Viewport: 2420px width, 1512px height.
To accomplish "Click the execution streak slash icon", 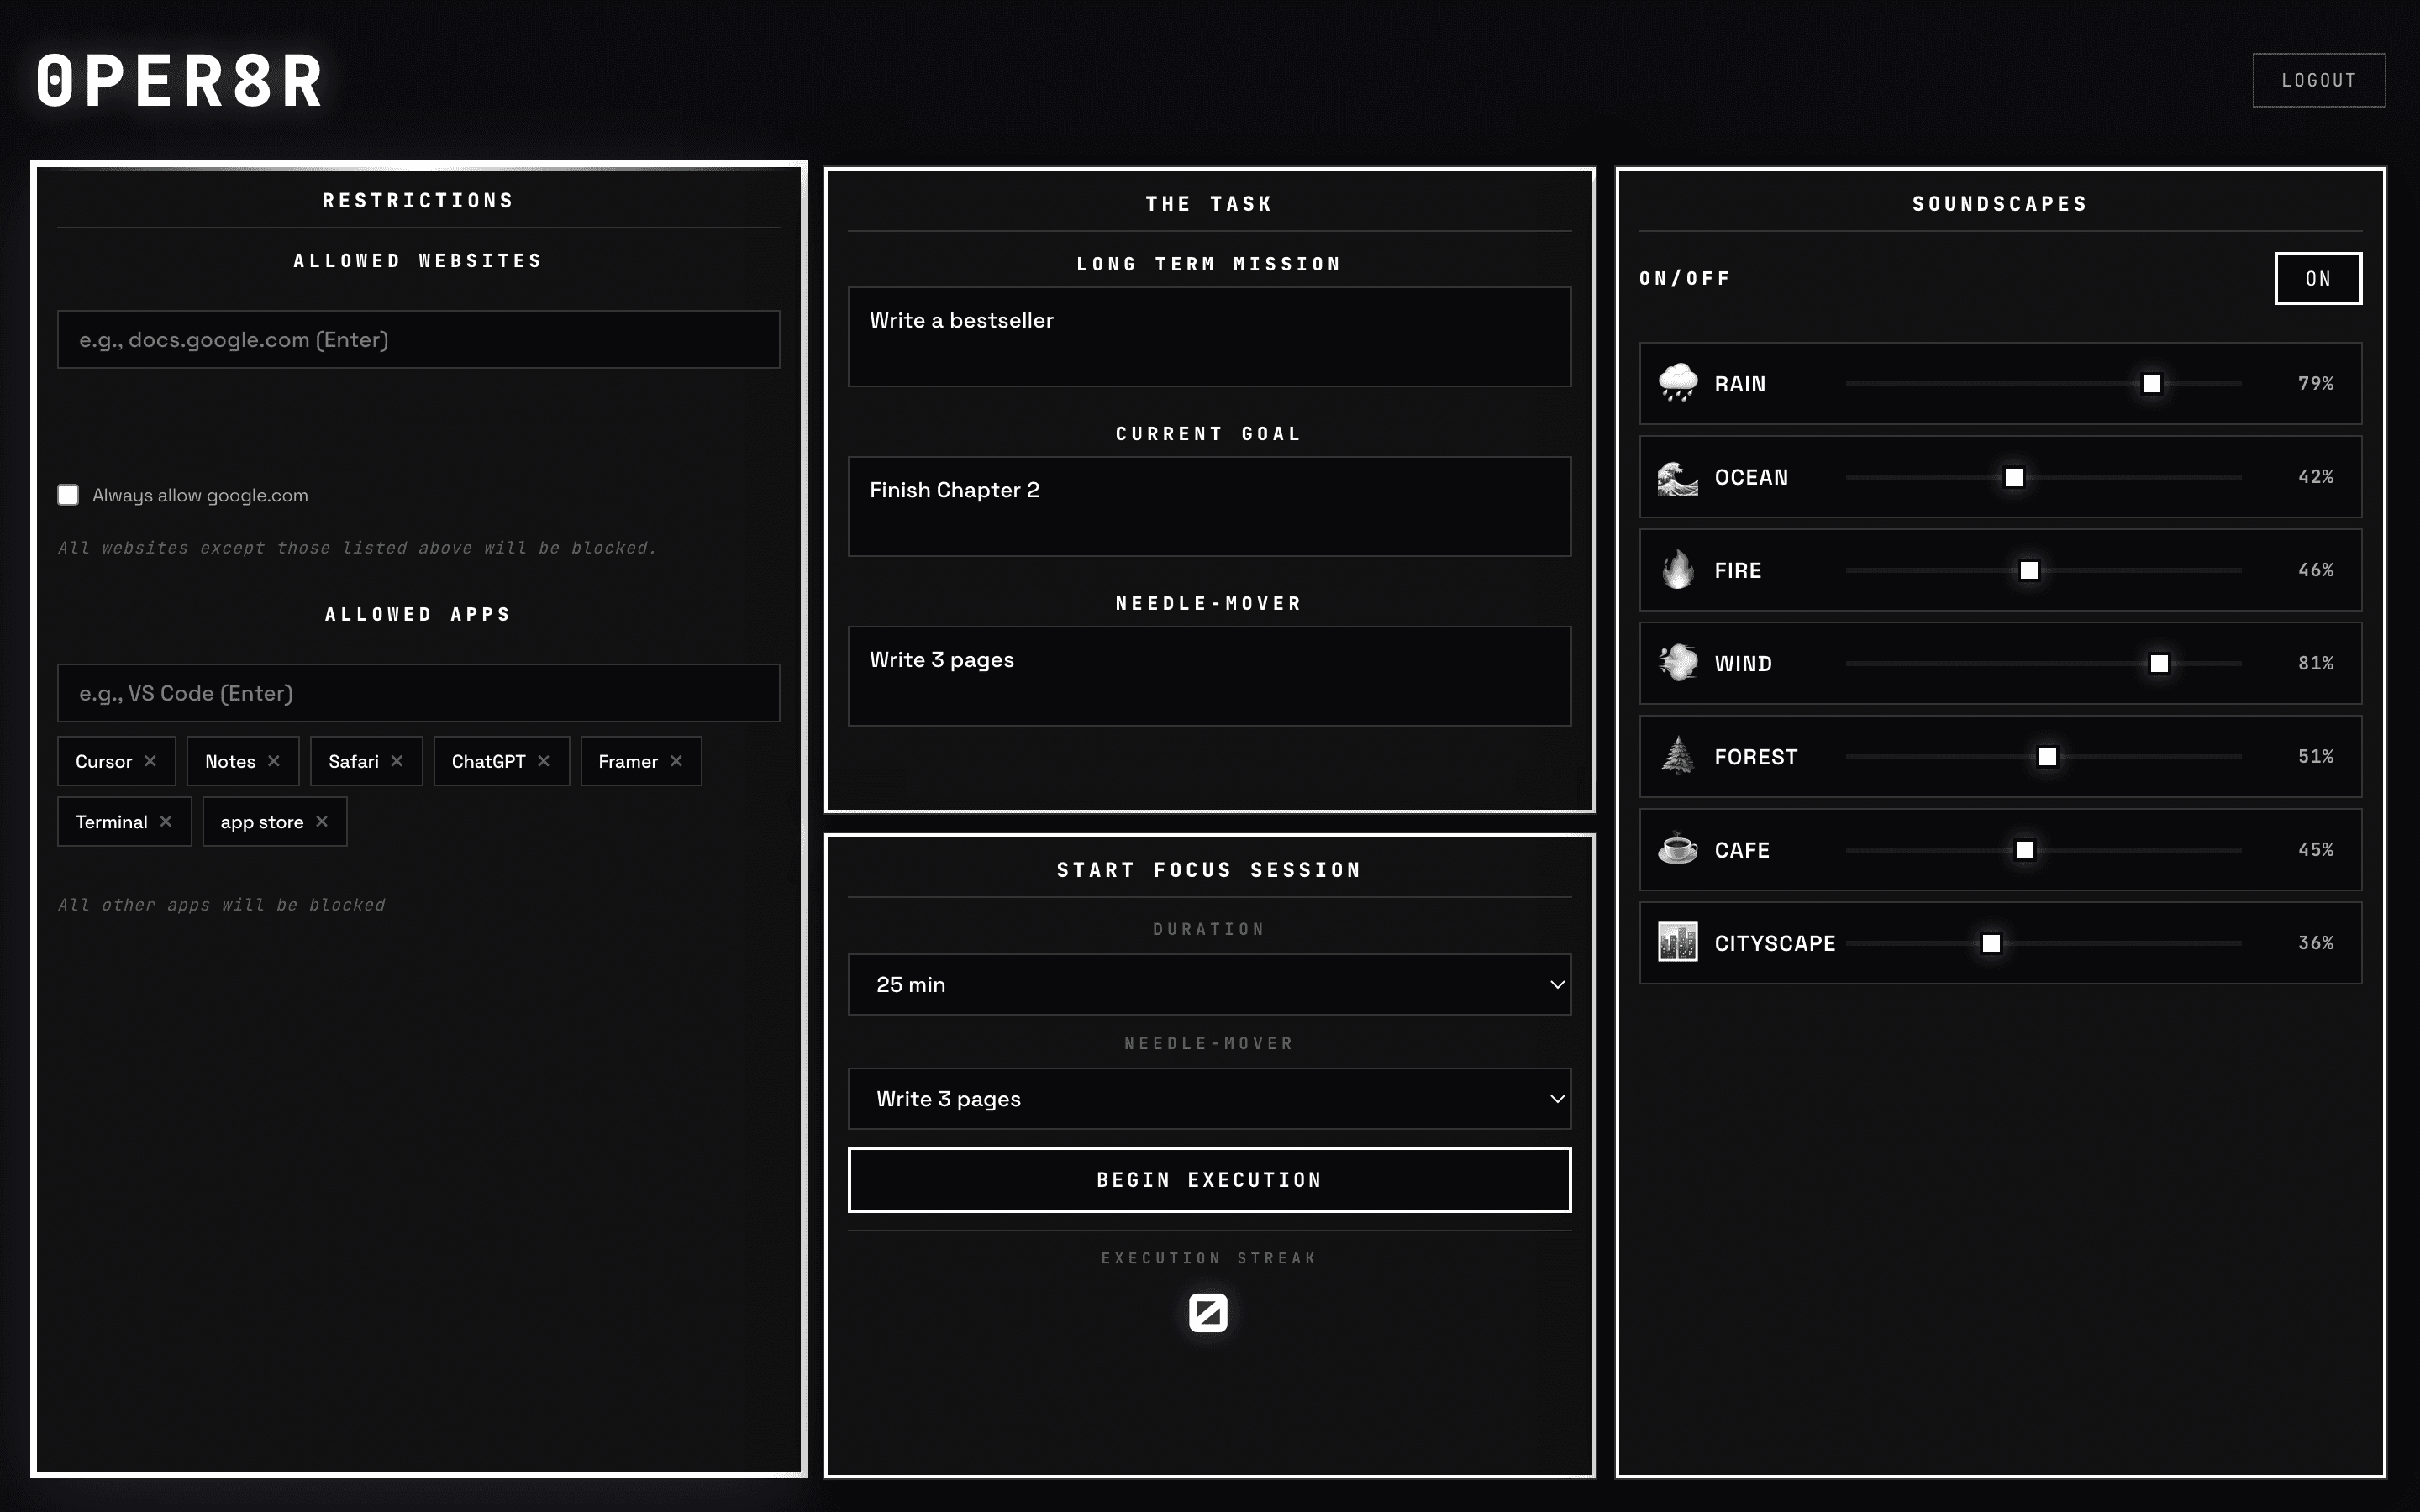I will click(x=1208, y=1312).
